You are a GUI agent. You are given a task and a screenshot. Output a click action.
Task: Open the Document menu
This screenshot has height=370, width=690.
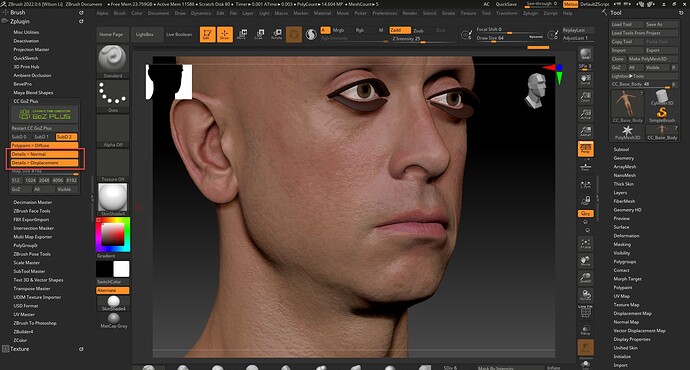(x=158, y=13)
